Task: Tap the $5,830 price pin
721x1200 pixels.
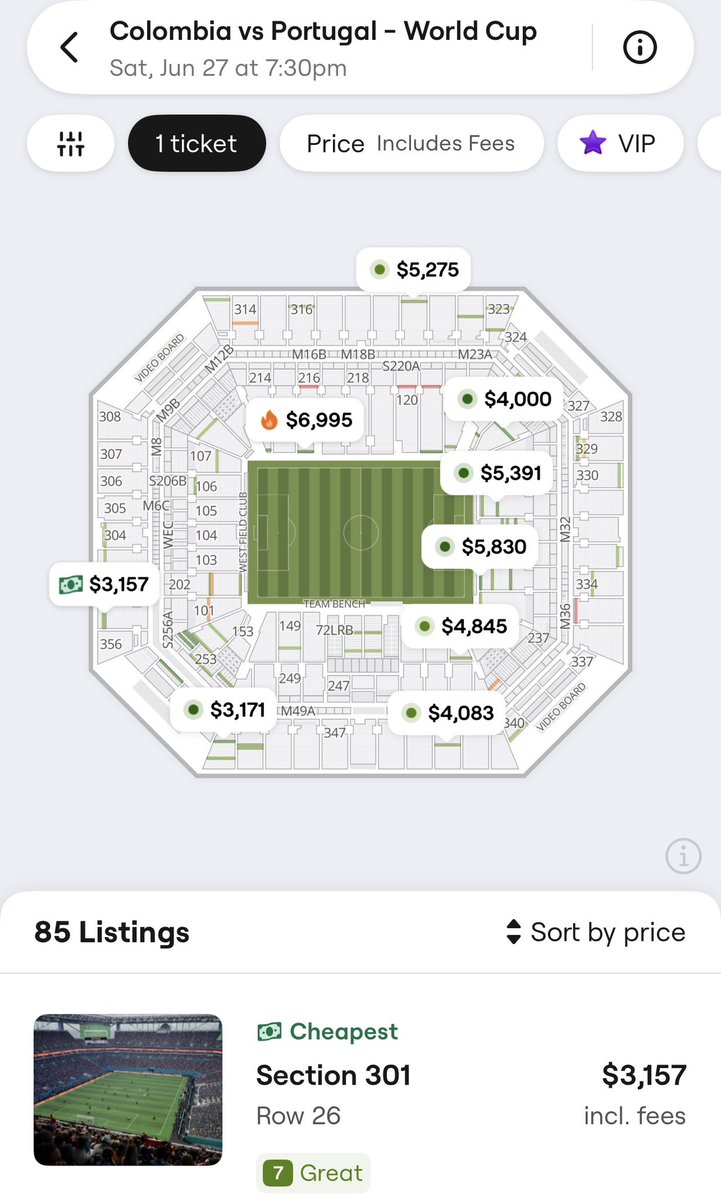Action: click(x=481, y=547)
